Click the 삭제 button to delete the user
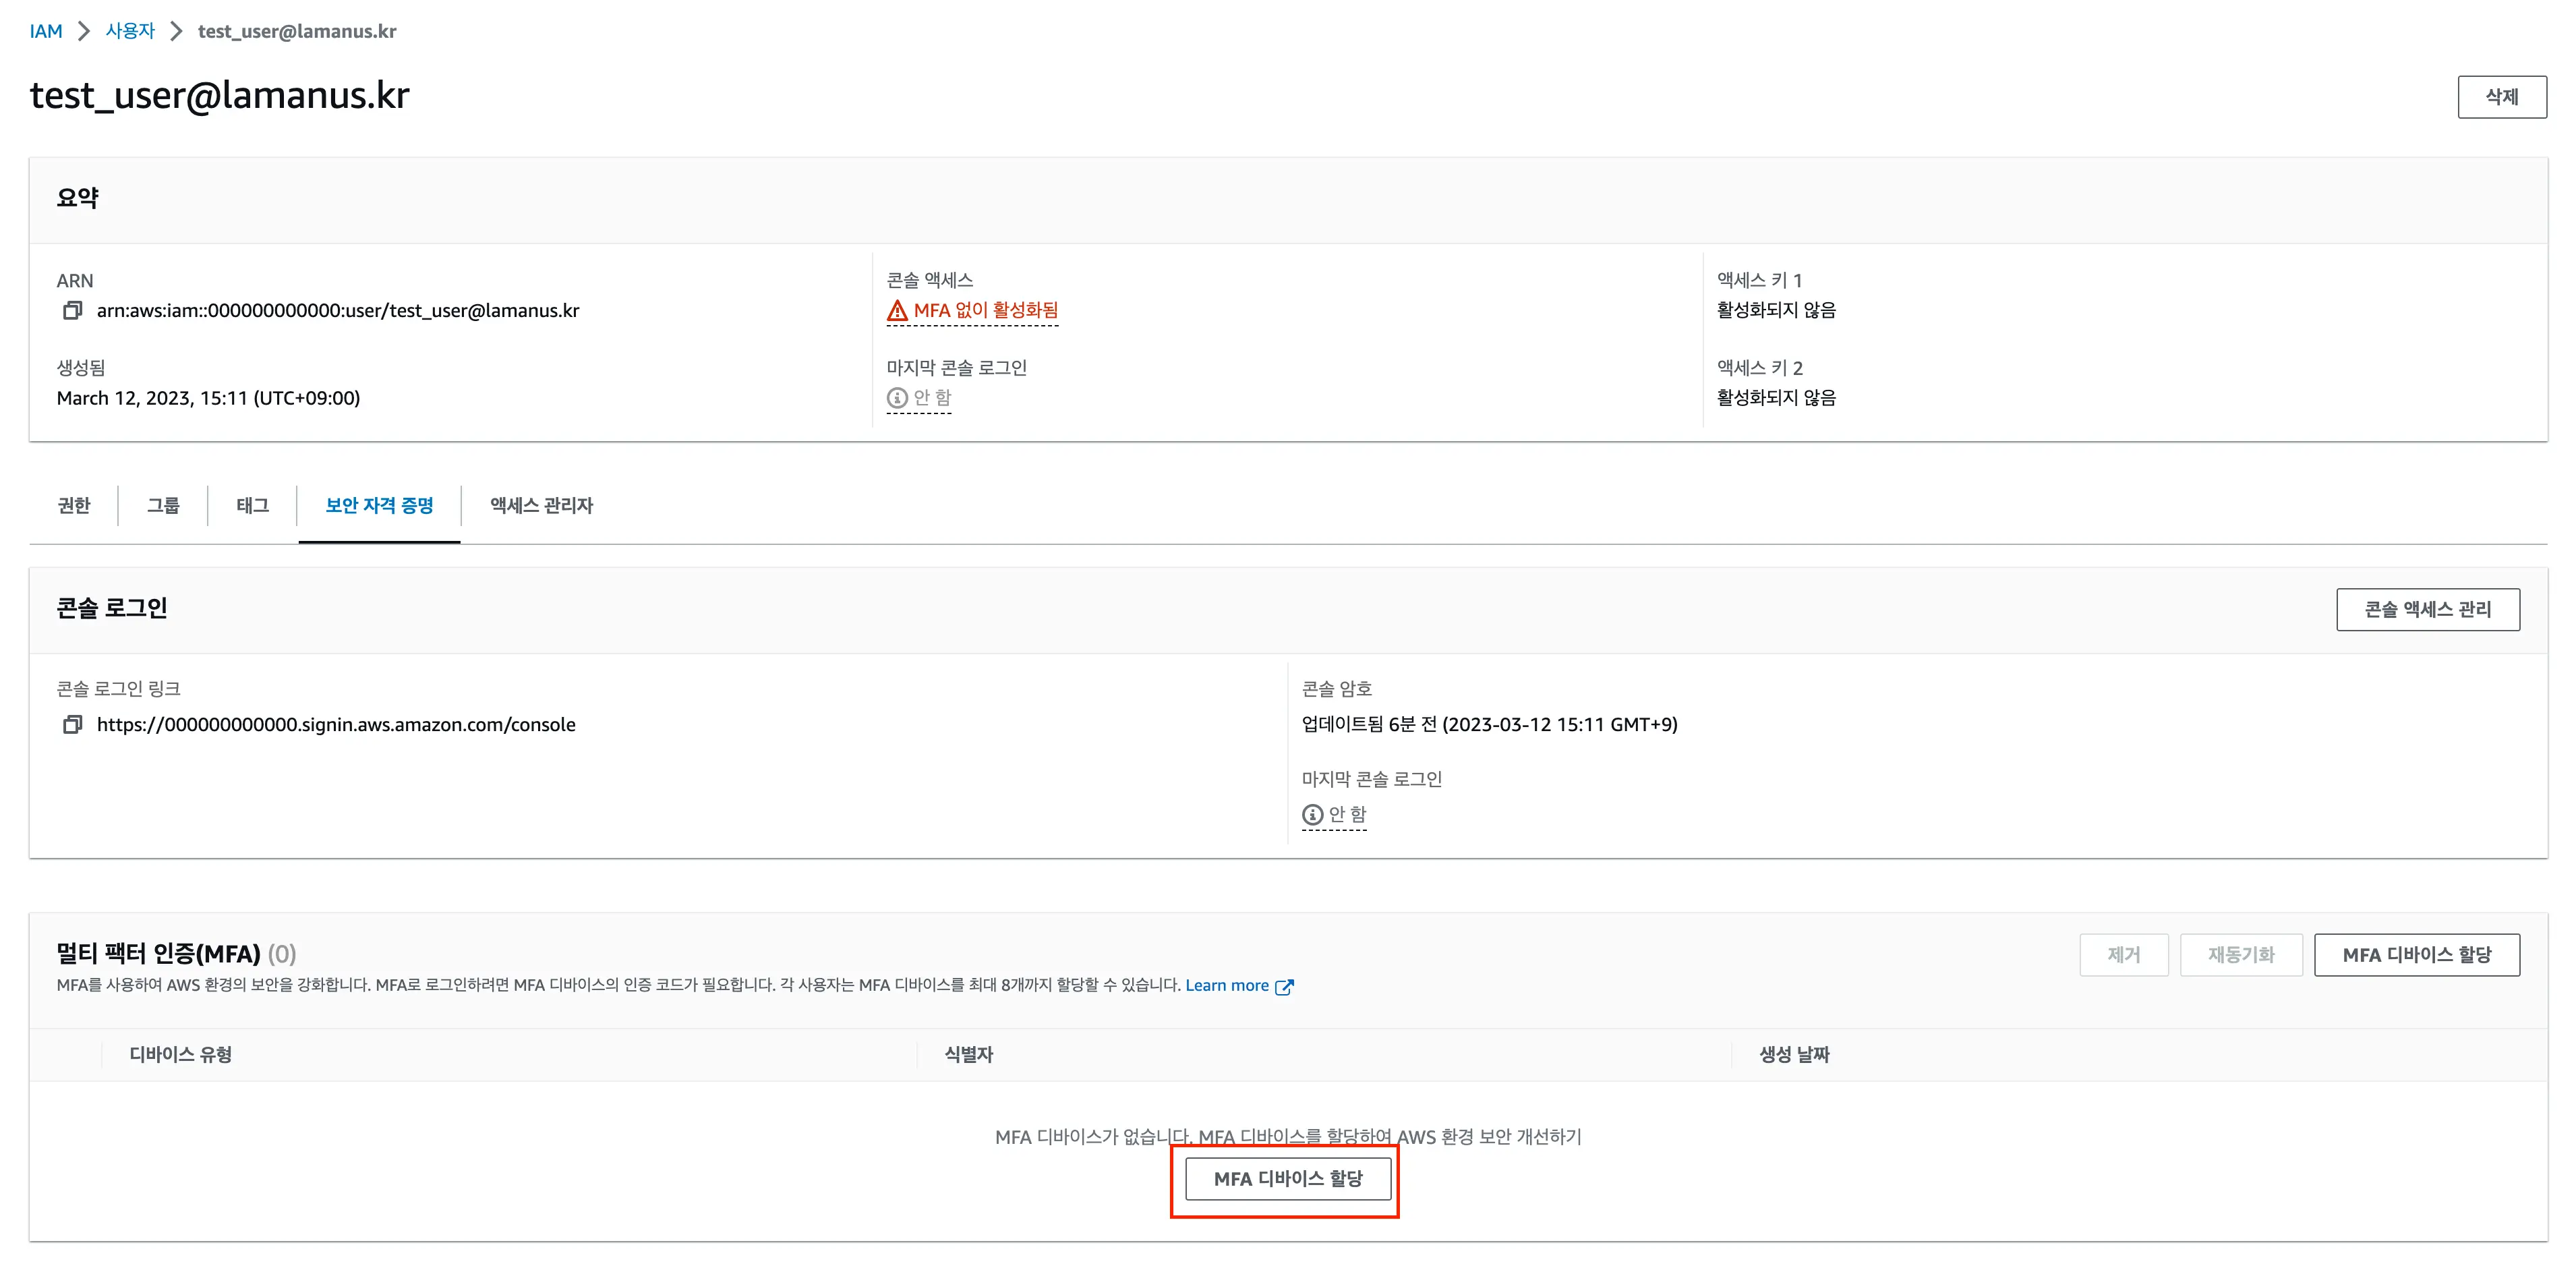The height and width of the screenshot is (1268, 2576). (2501, 97)
